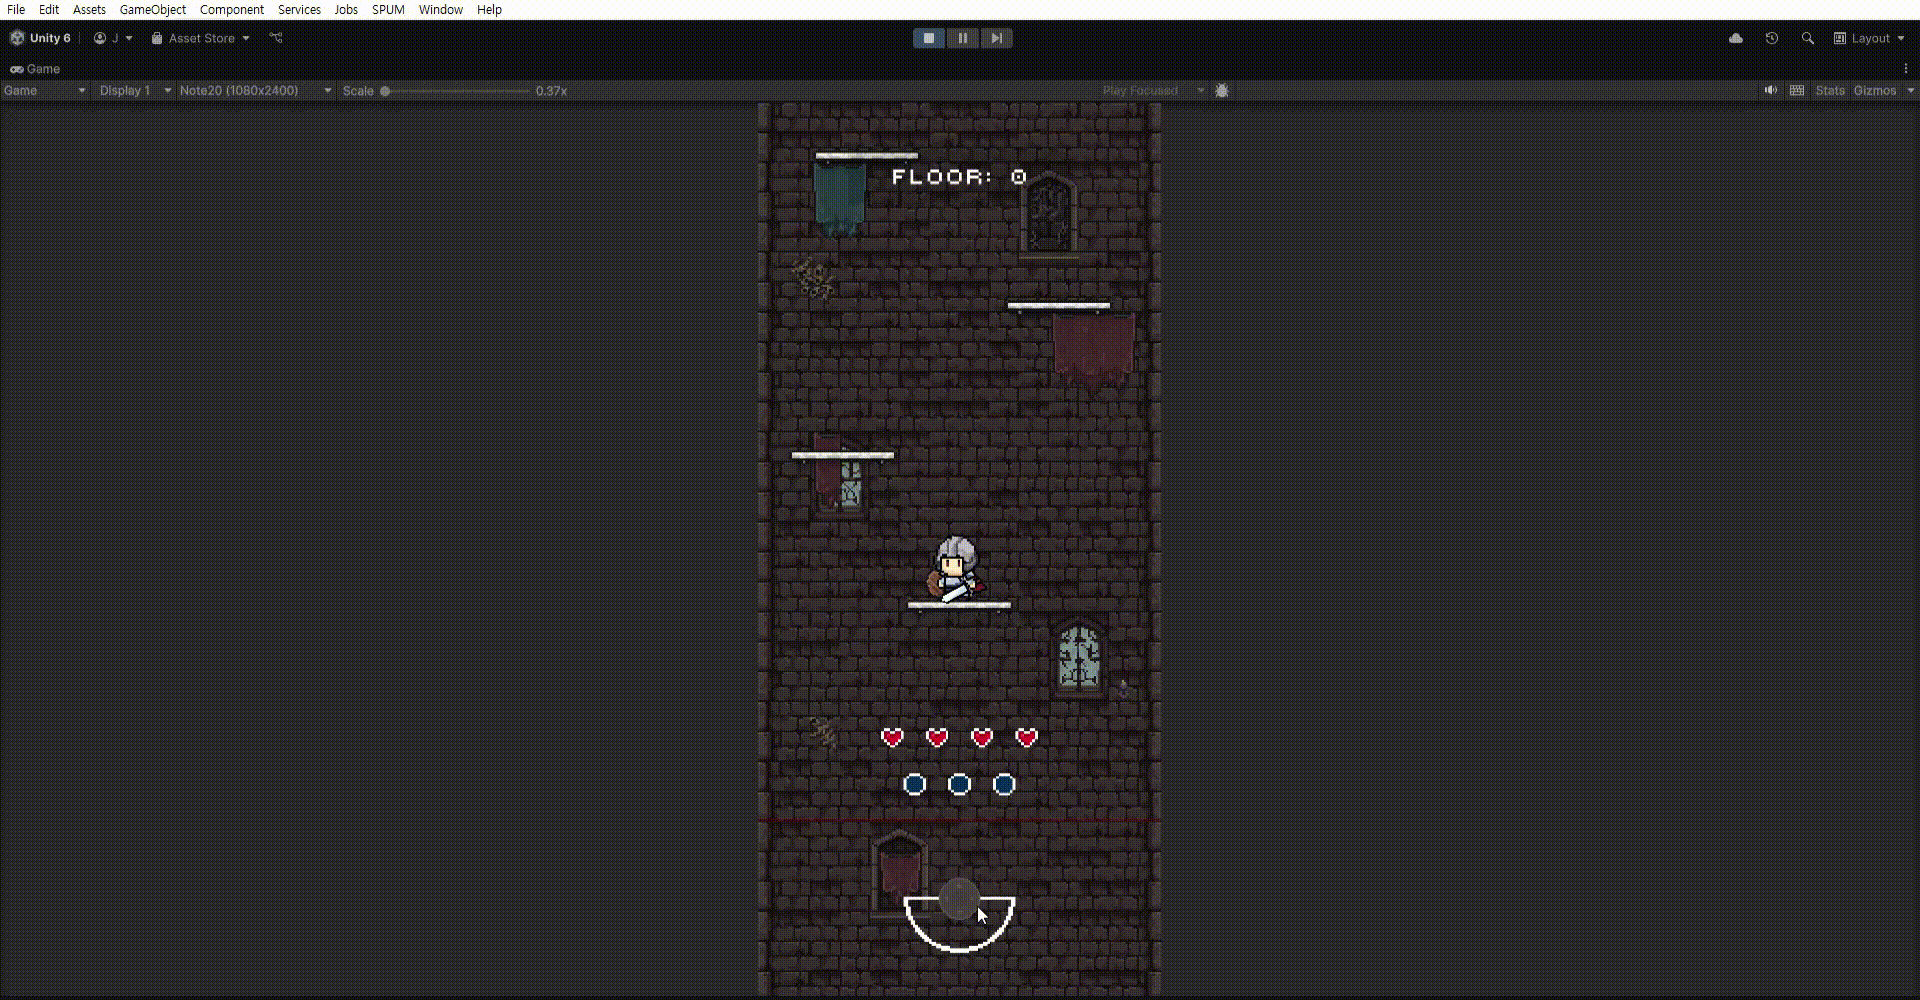Viewport: 1920px width, 1000px height.
Task: Open the version control icon
Action: [276, 38]
